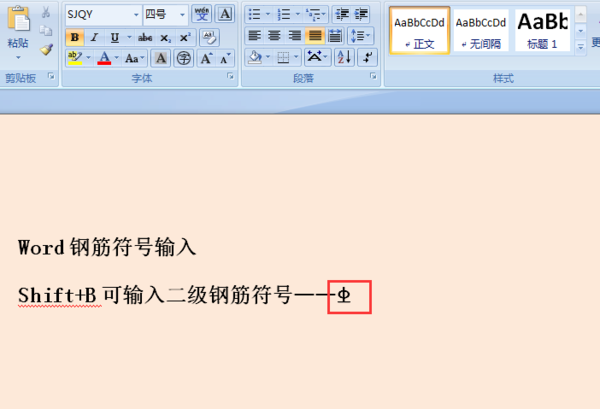Open the line spacing menu

click(360, 36)
